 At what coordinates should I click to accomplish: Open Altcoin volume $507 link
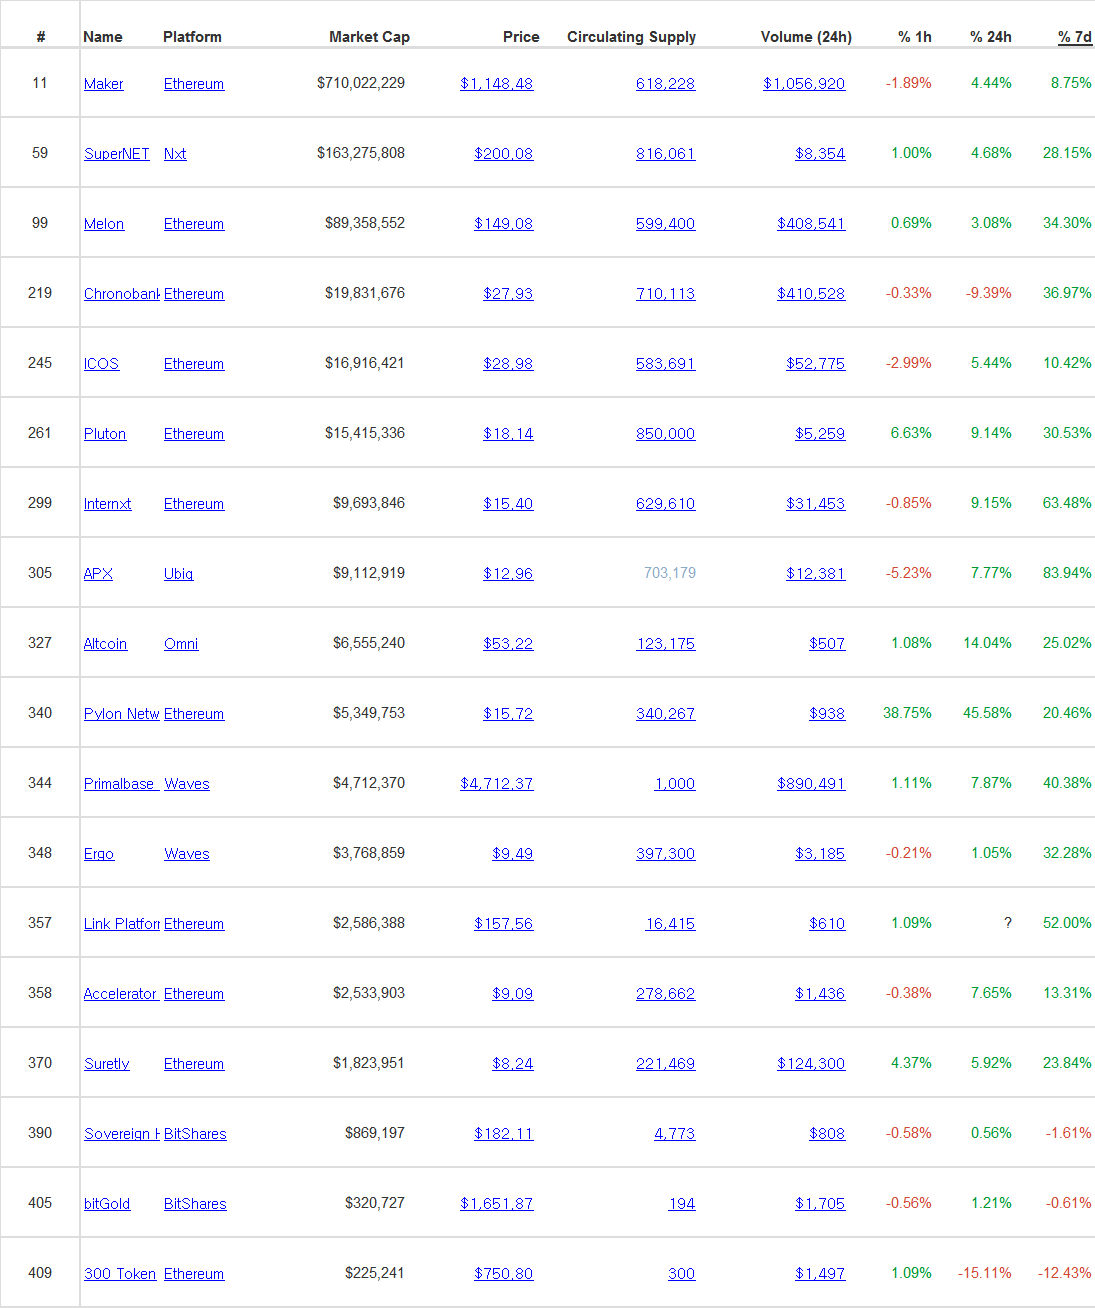[x=827, y=644]
